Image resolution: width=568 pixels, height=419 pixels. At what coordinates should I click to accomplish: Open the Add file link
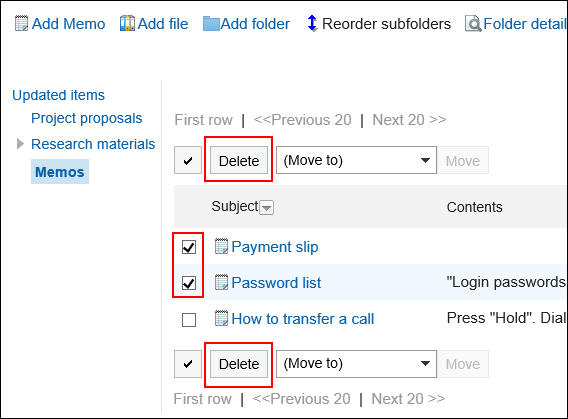click(x=163, y=24)
